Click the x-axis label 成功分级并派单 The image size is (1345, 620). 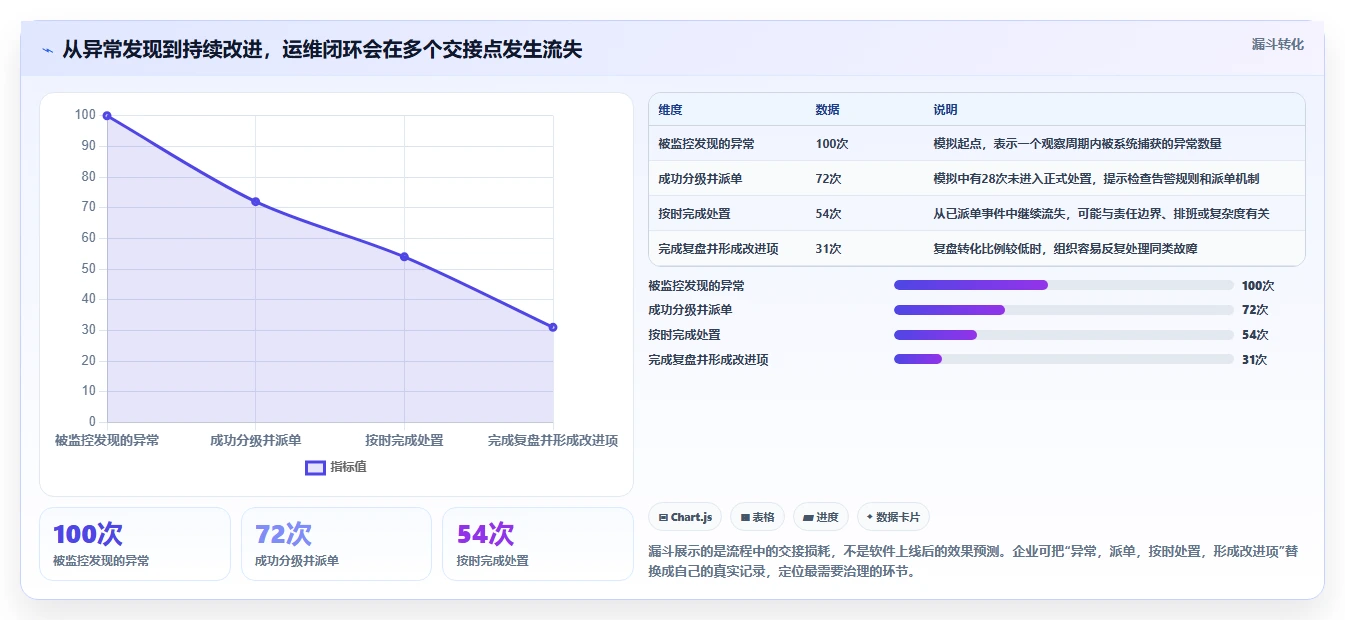(x=255, y=440)
